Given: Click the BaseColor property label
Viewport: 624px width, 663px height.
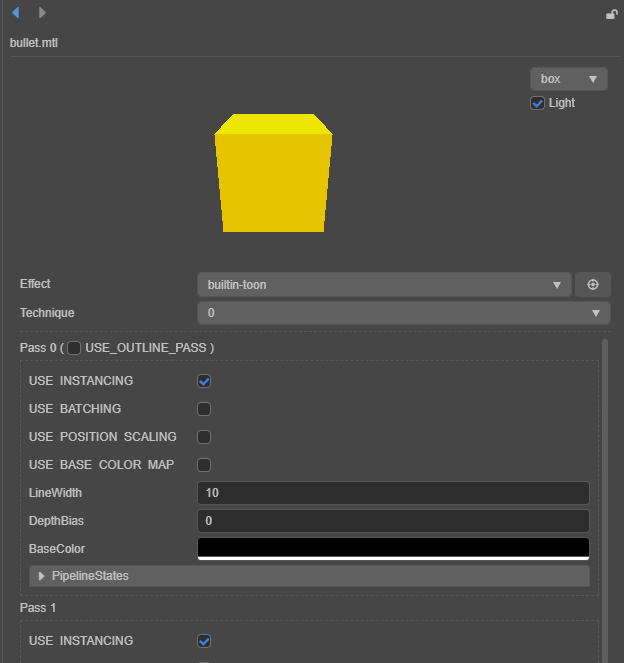Looking at the screenshot, I should pyautogui.click(x=57, y=549).
